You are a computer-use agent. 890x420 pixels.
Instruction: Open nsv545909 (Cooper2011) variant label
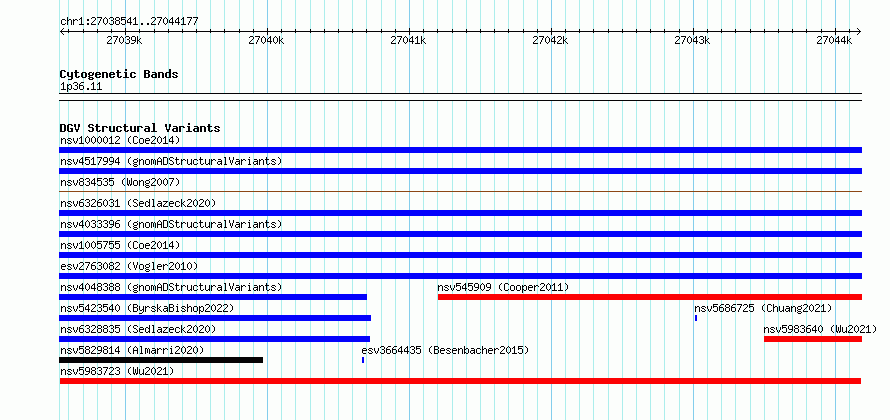click(503, 287)
